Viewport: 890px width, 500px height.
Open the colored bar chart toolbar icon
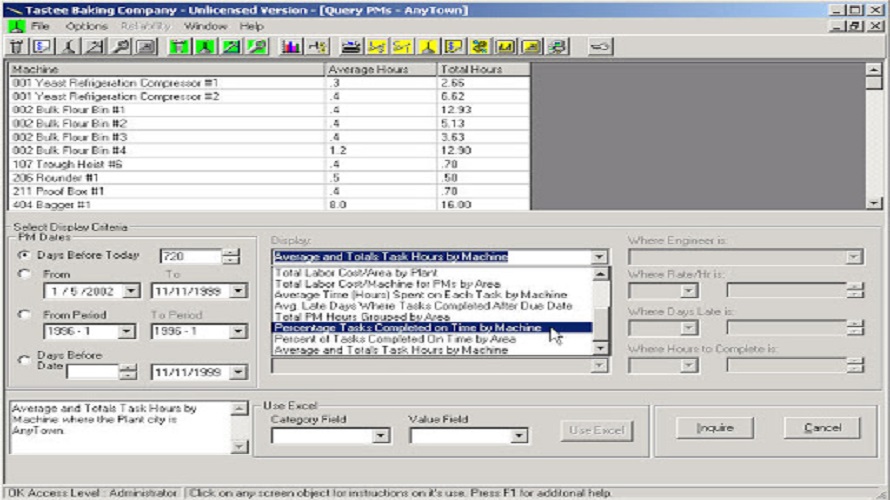click(291, 47)
